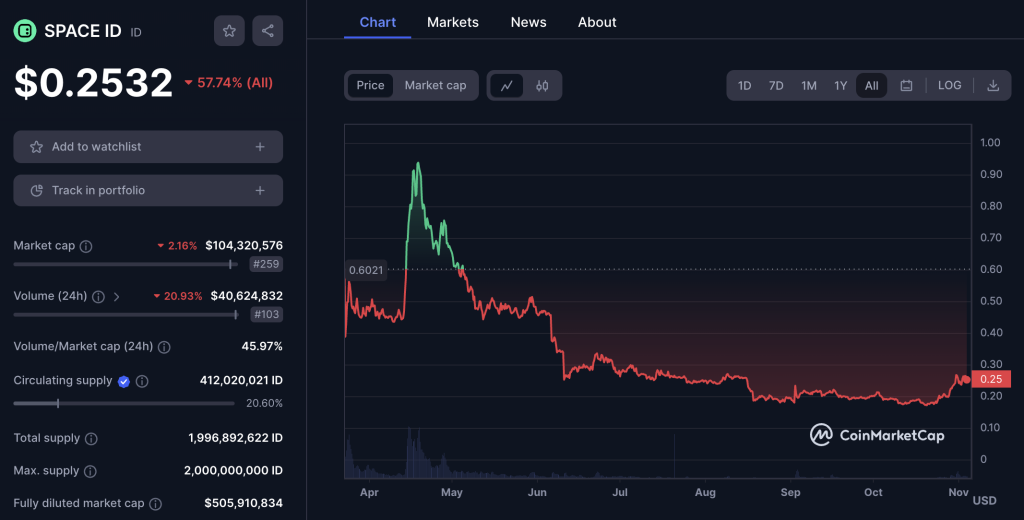Click plus icon on Add to watchlist
Screen dimensions: 1024x520
(x=260, y=147)
